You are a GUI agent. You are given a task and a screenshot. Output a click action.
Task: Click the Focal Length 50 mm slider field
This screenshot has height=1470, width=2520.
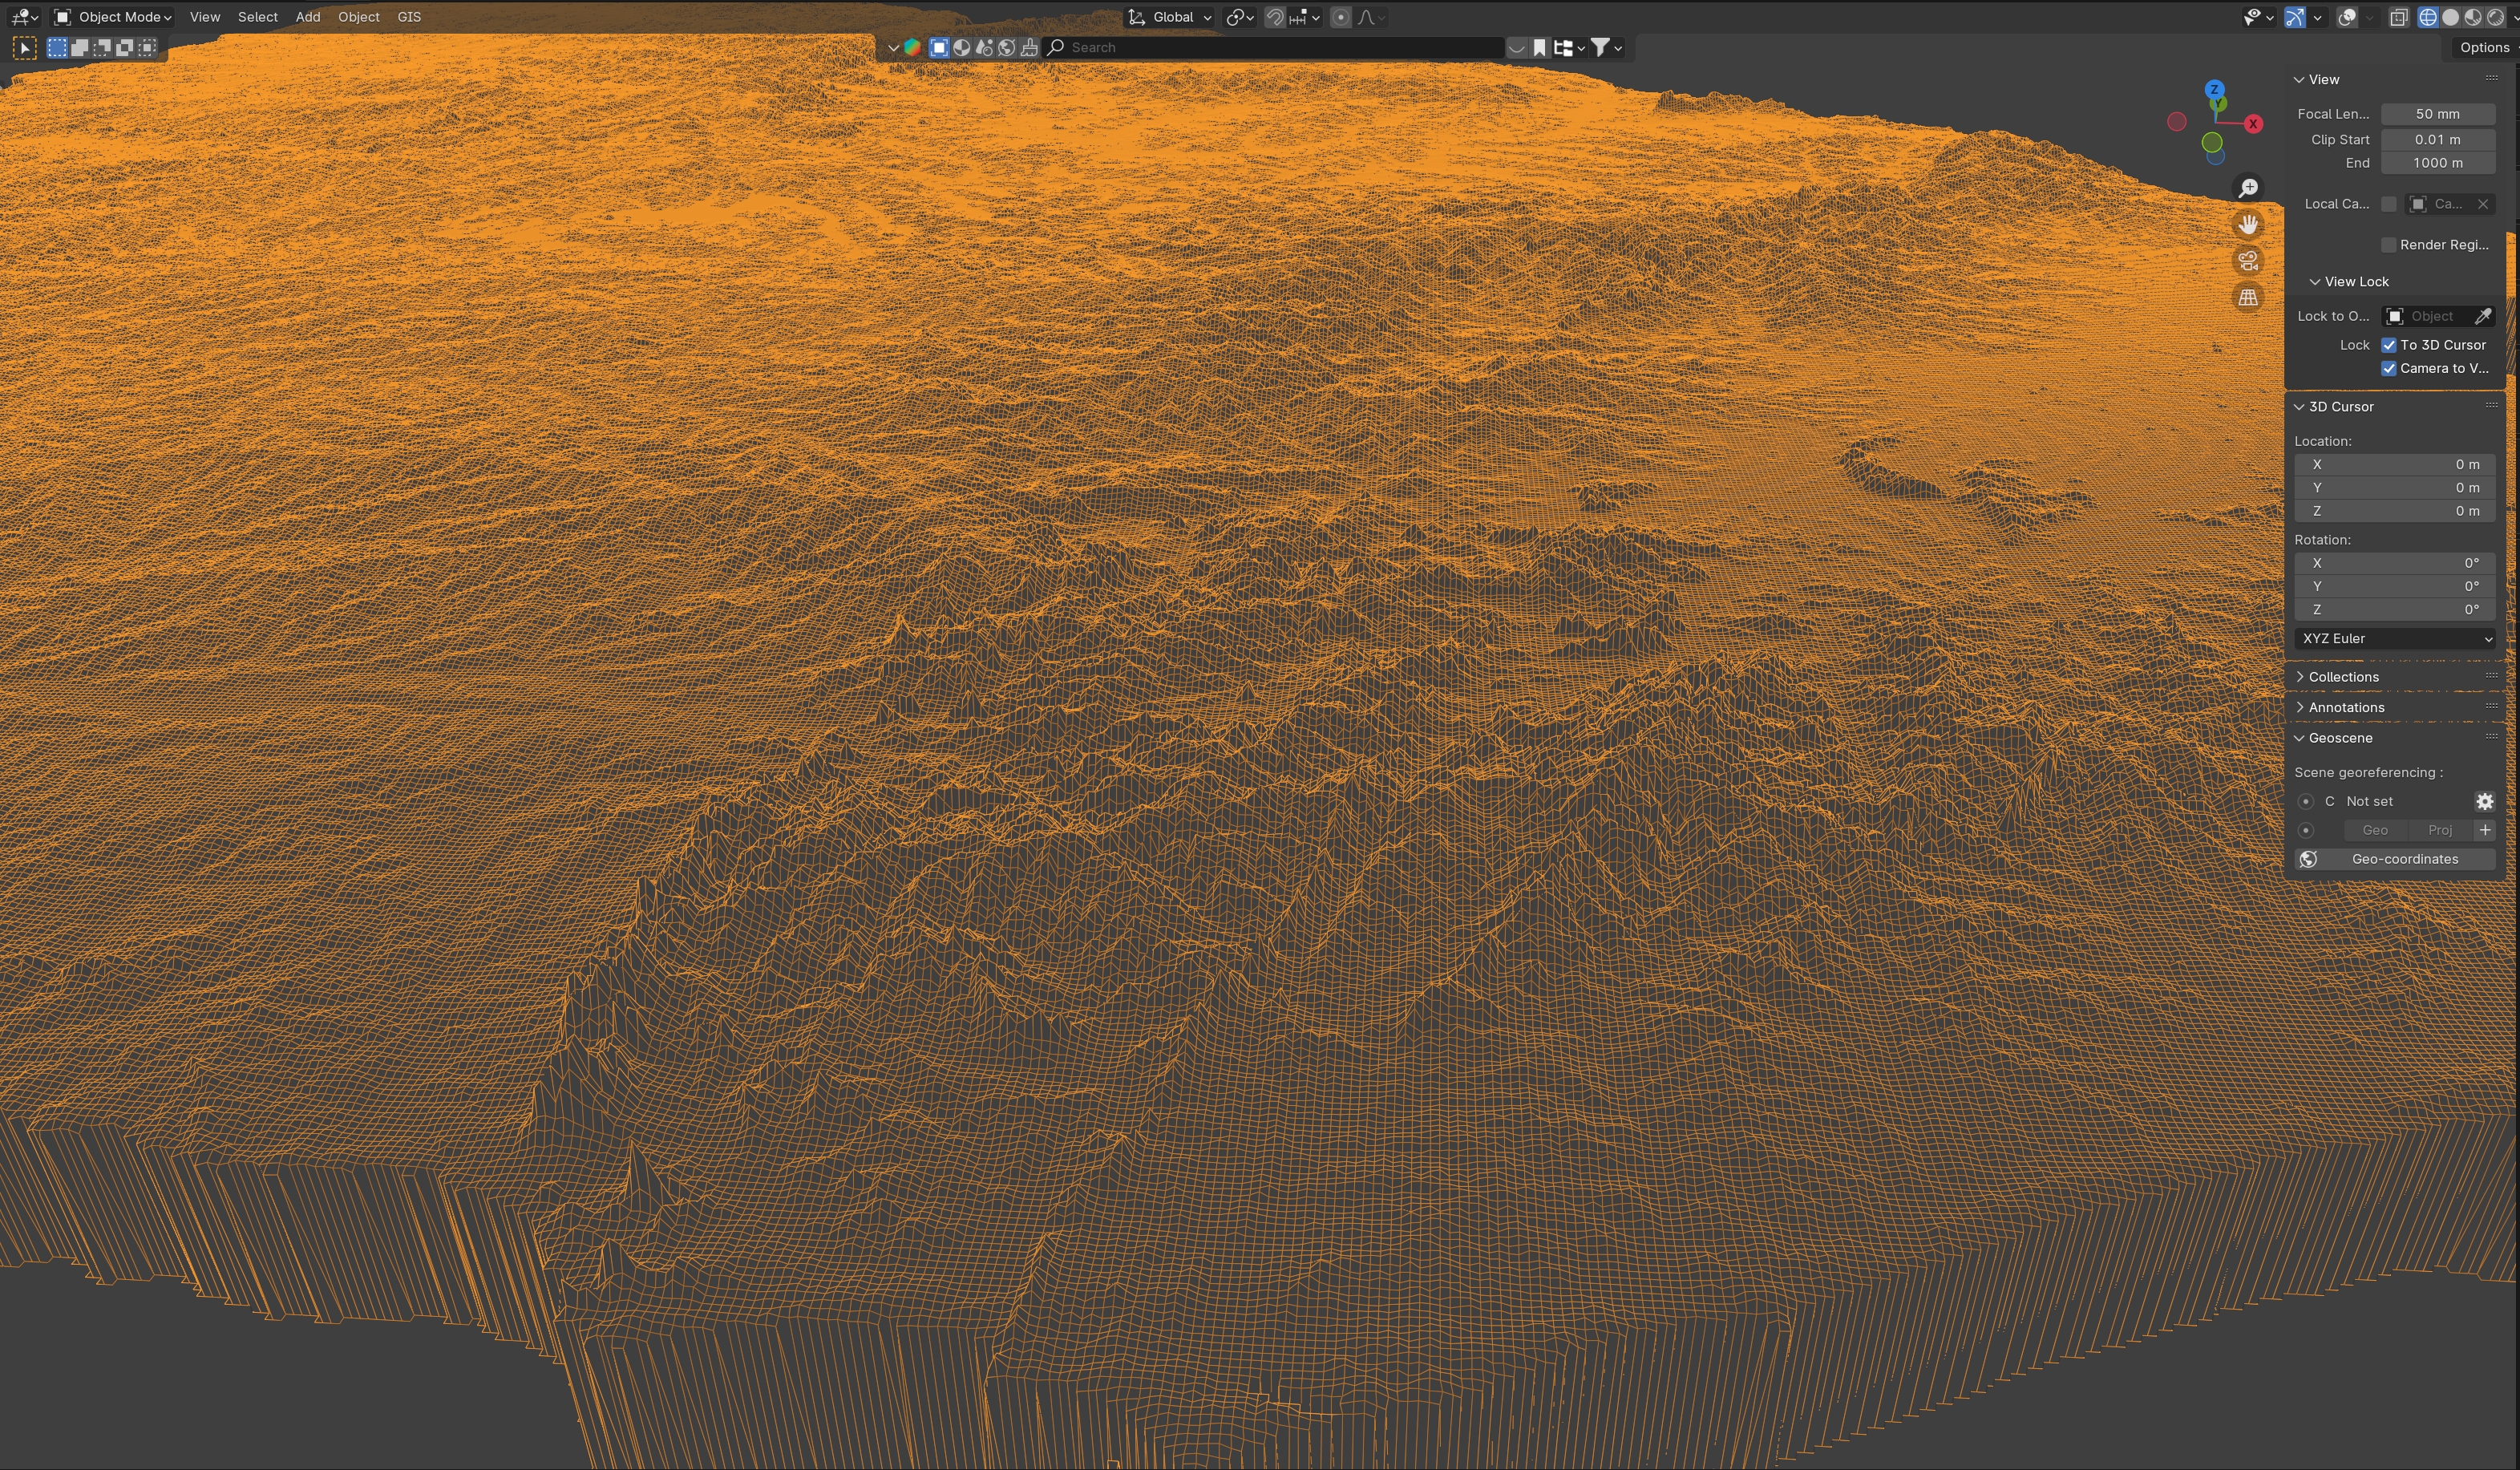pyautogui.click(x=2437, y=114)
